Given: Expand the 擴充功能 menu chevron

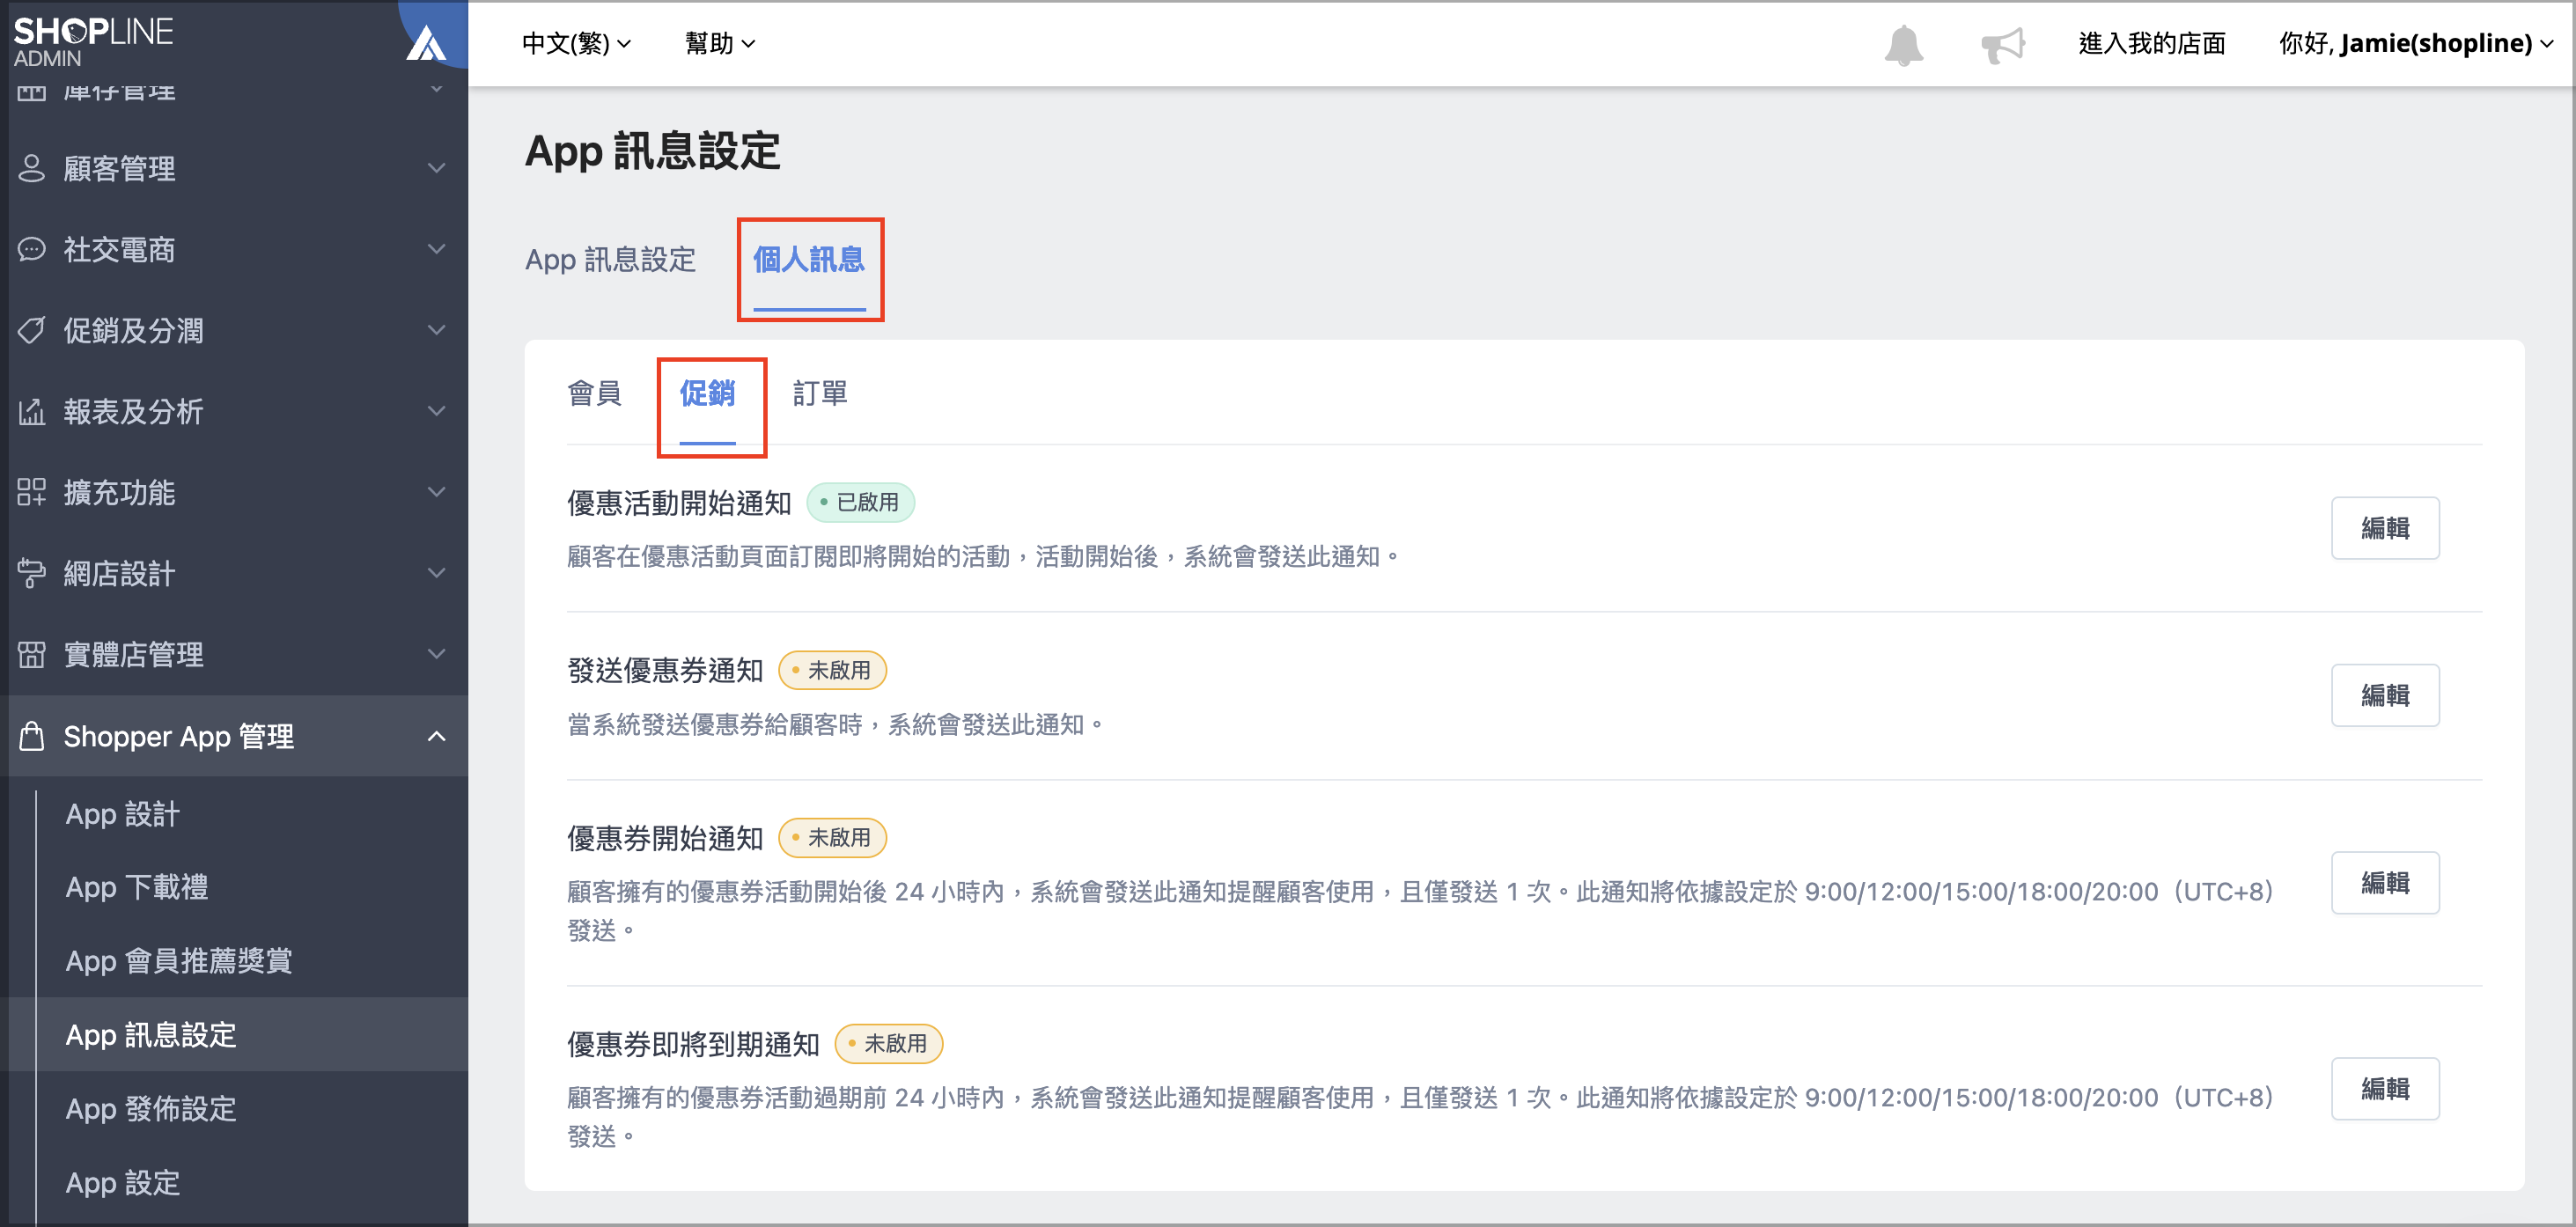Looking at the screenshot, I should (x=437, y=492).
